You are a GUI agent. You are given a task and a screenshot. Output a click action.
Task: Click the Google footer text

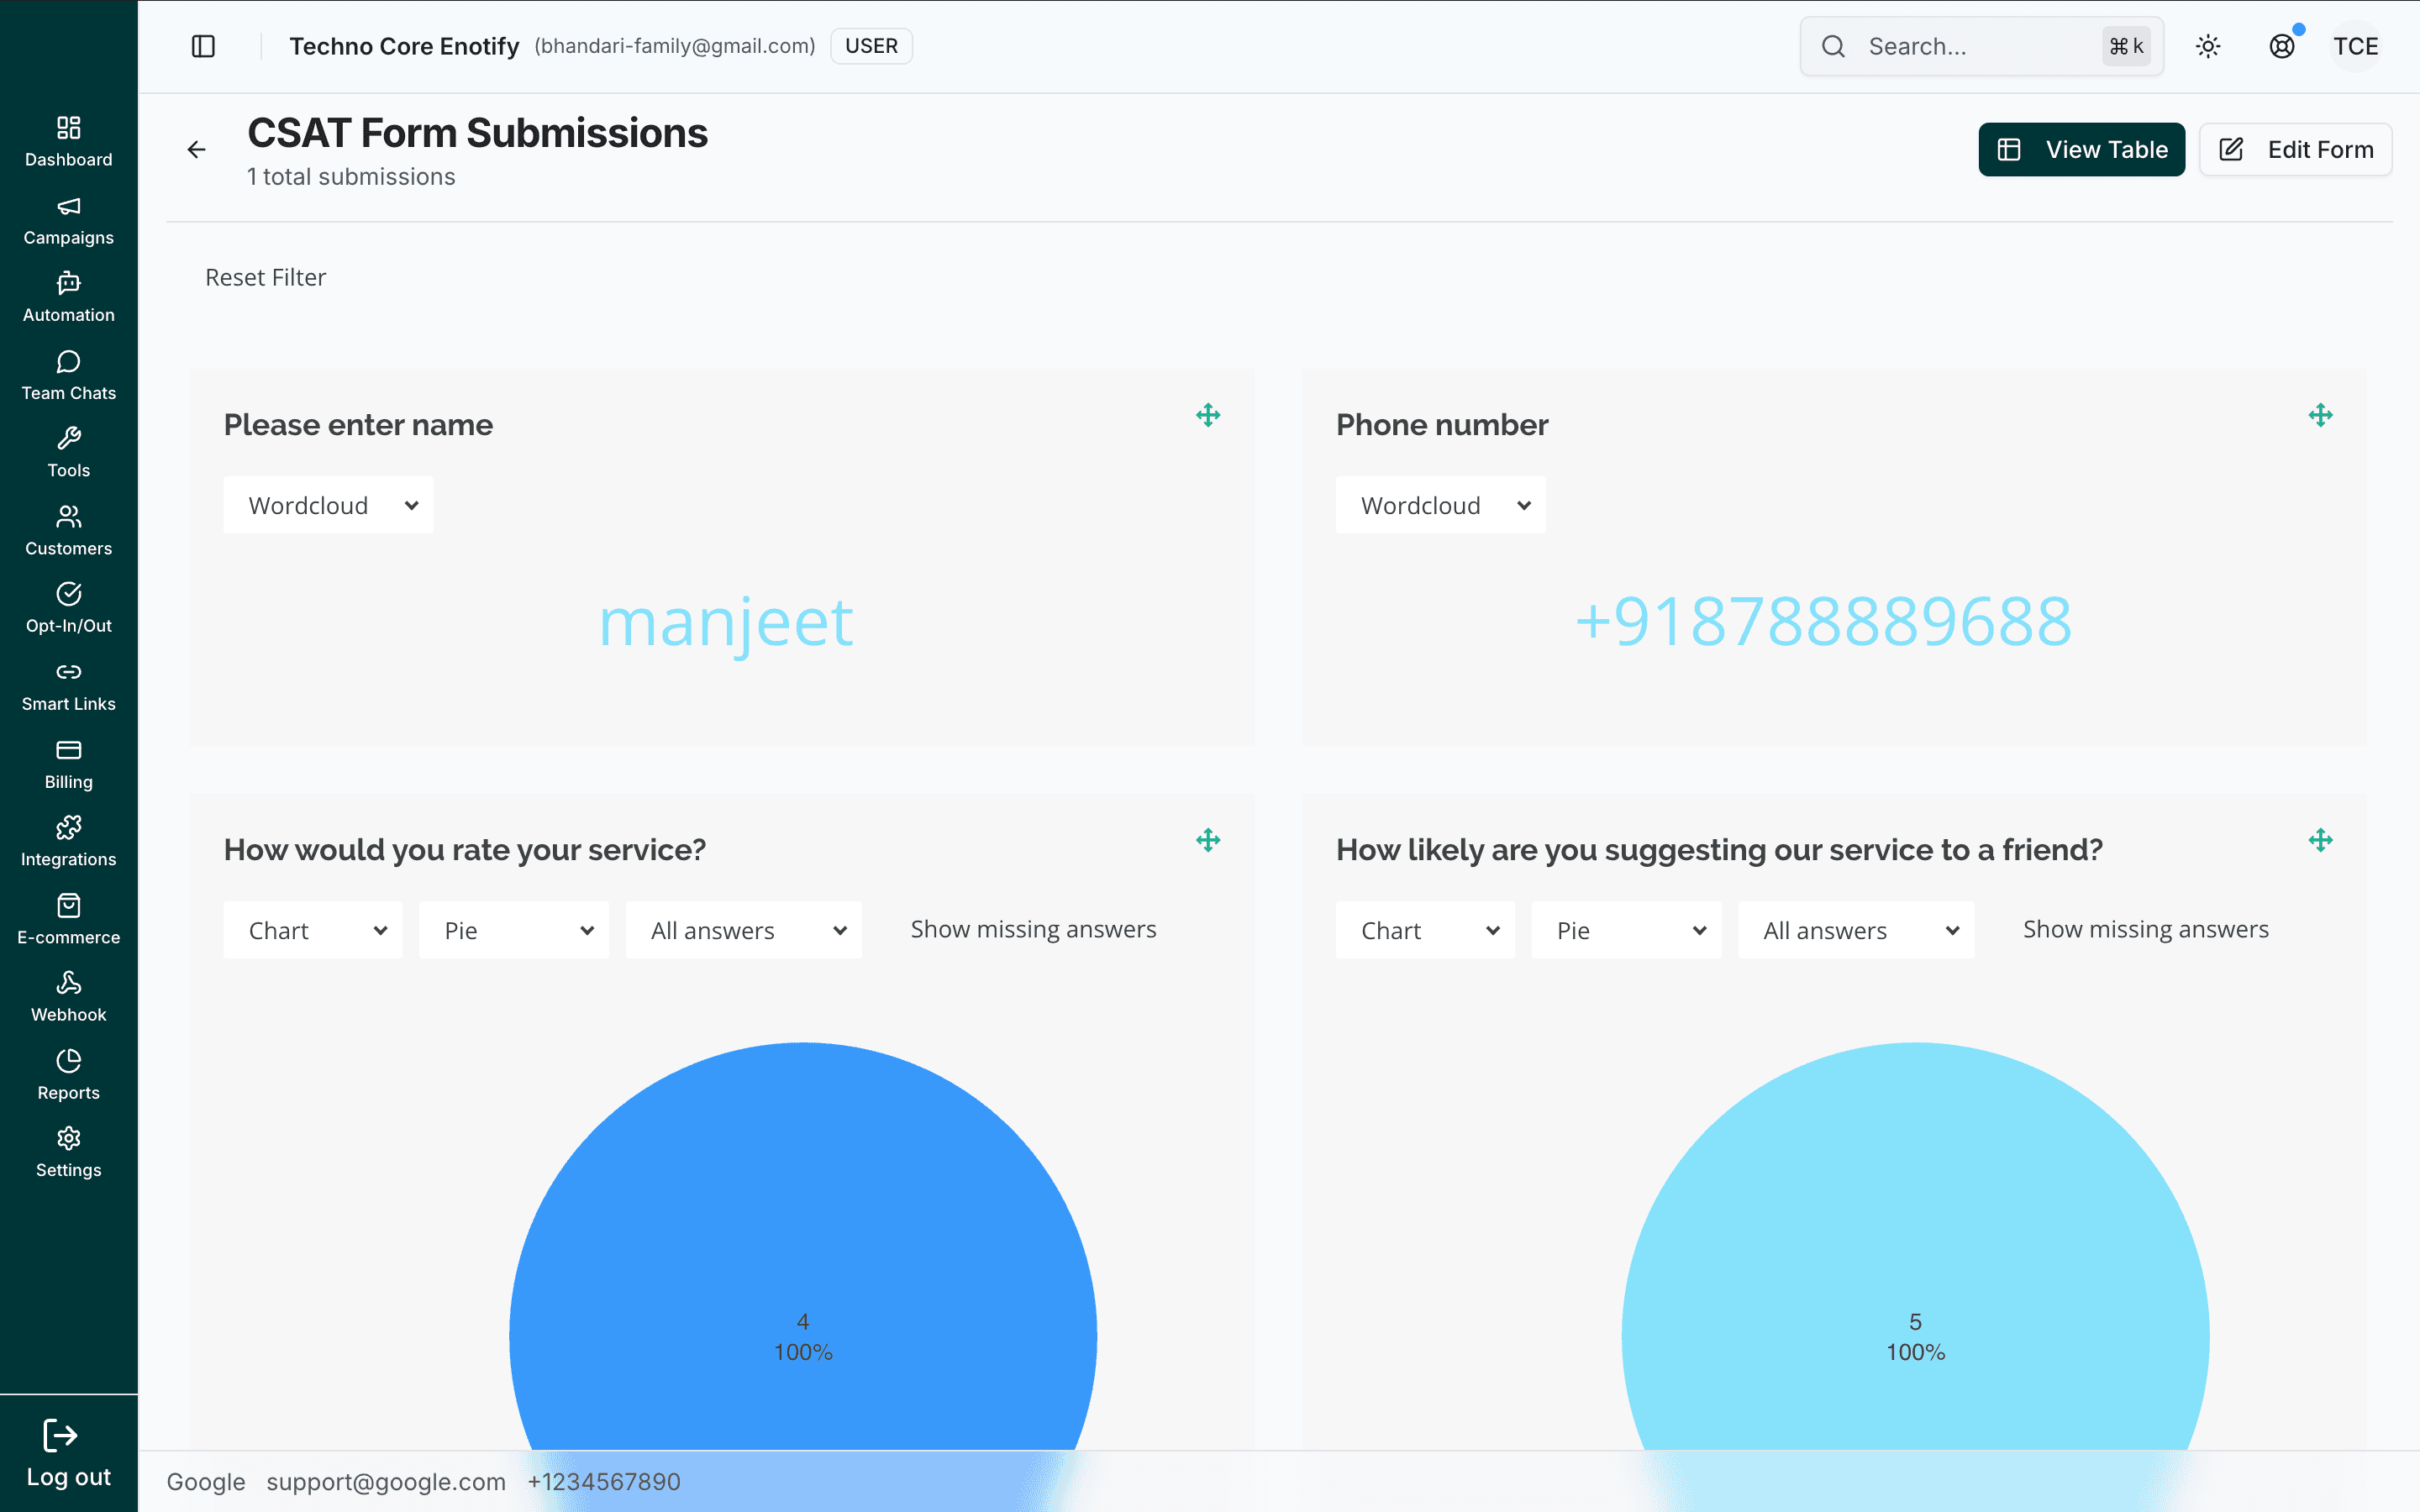(x=206, y=1481)
